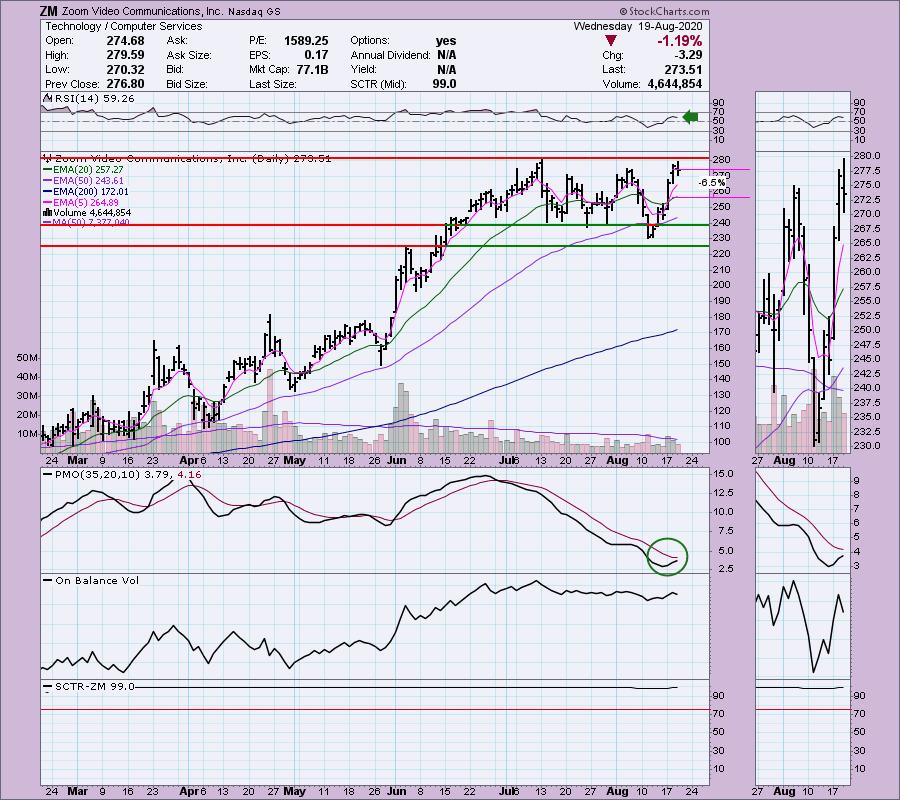The image size is (900, 800).
Task: Click the Volume legend bar icon
Action: coord(47,213)
